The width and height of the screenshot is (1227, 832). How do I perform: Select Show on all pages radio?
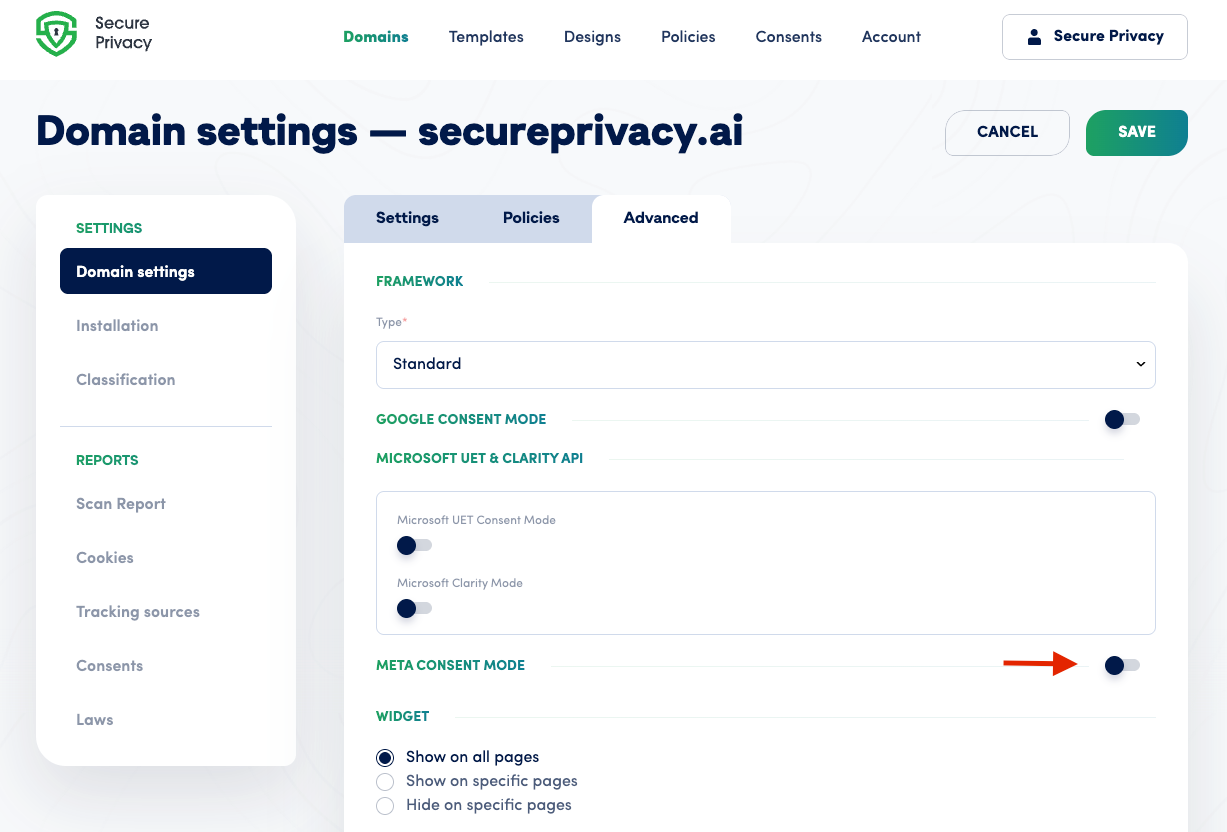[385, 757]
